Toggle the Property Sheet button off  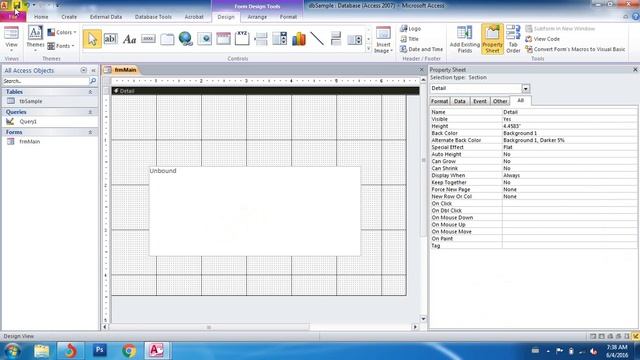tap(492, 39)
